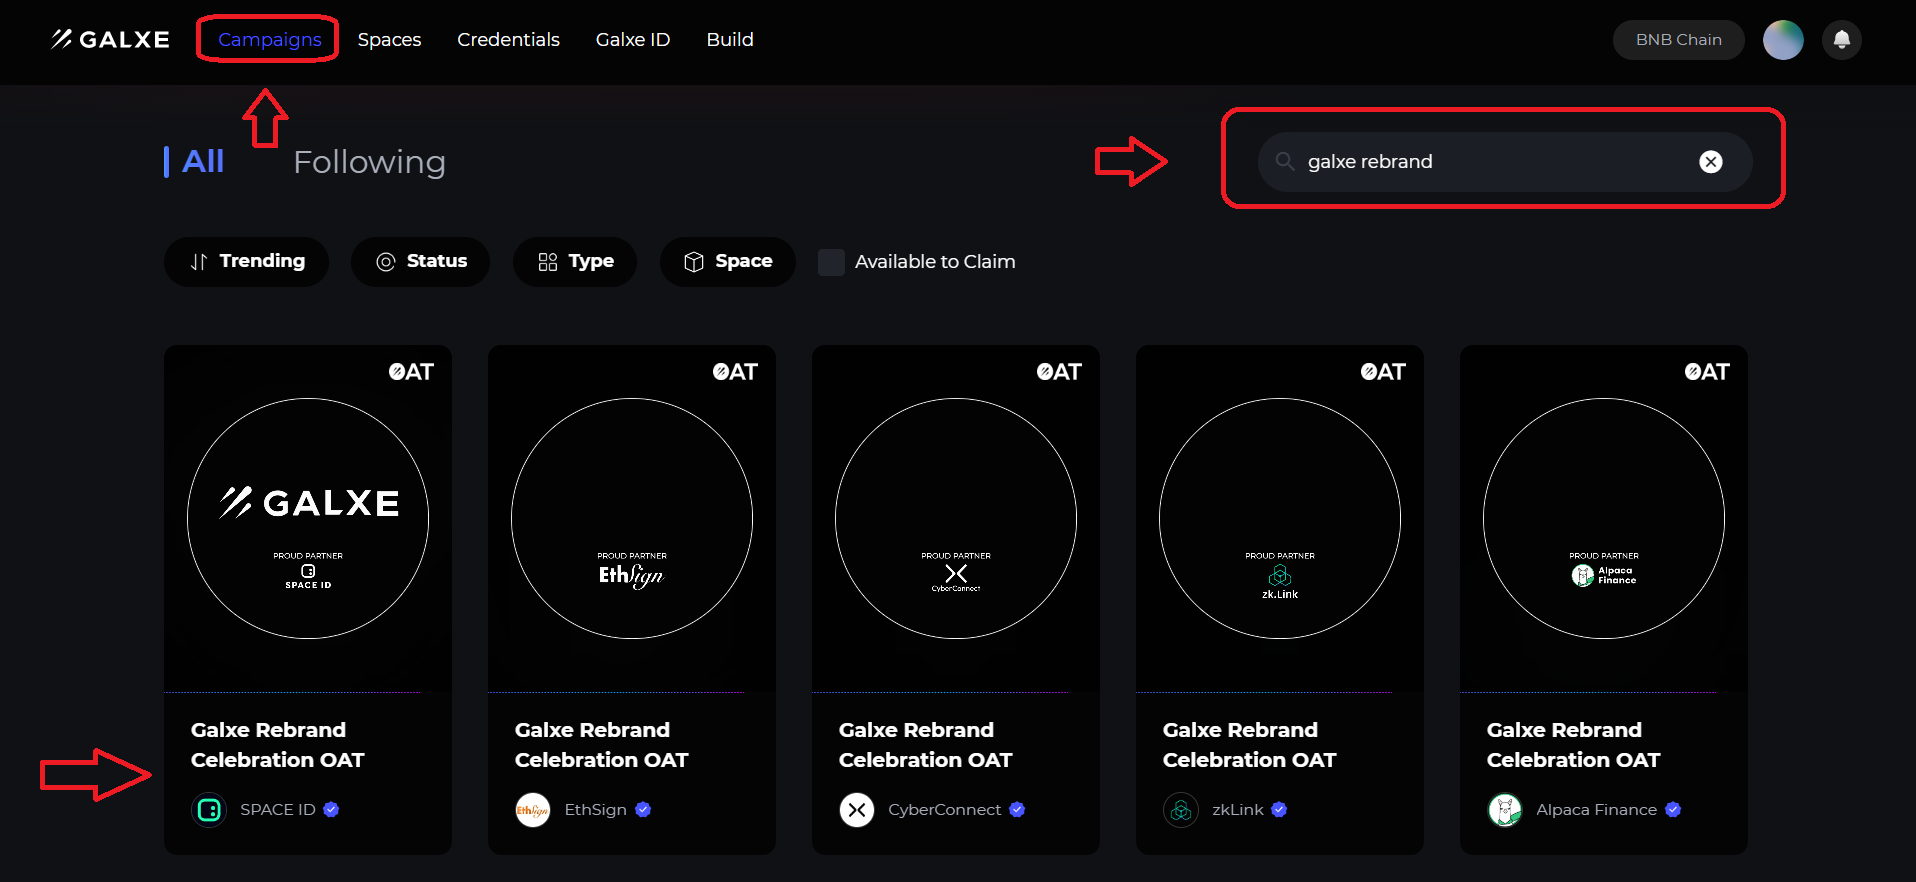Open the Campaigns tab
Image resolution: width=1916 pixels, height=882 pixels.
click(x=270, y=39)
